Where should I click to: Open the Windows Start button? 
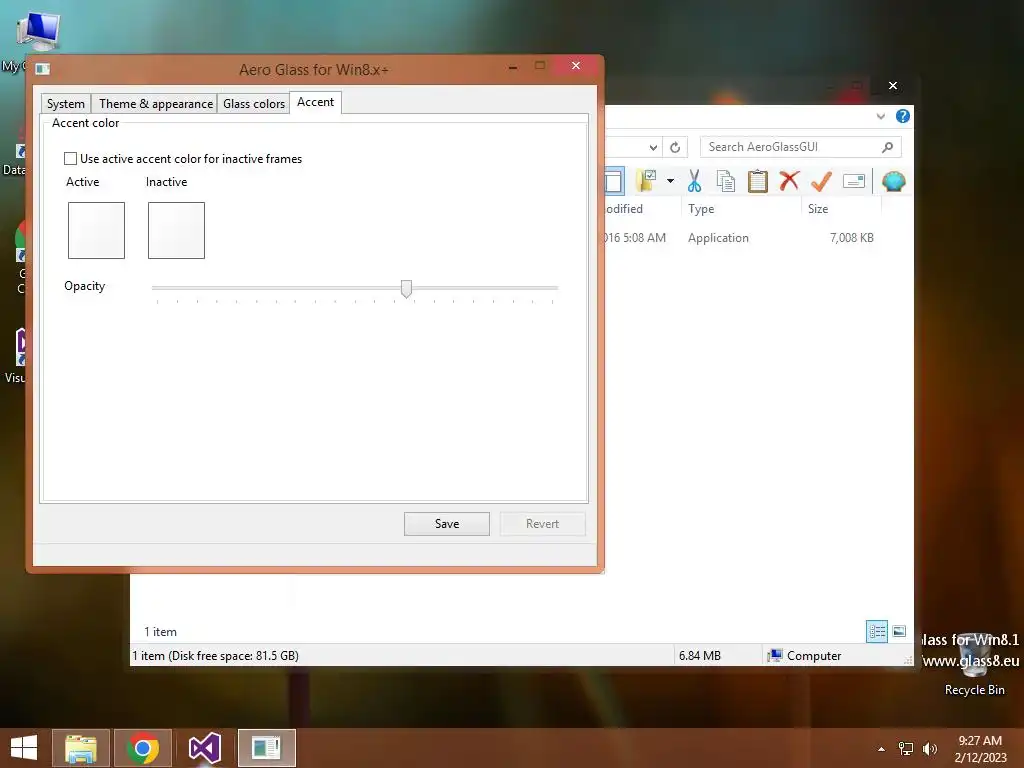tap(24, 748)
